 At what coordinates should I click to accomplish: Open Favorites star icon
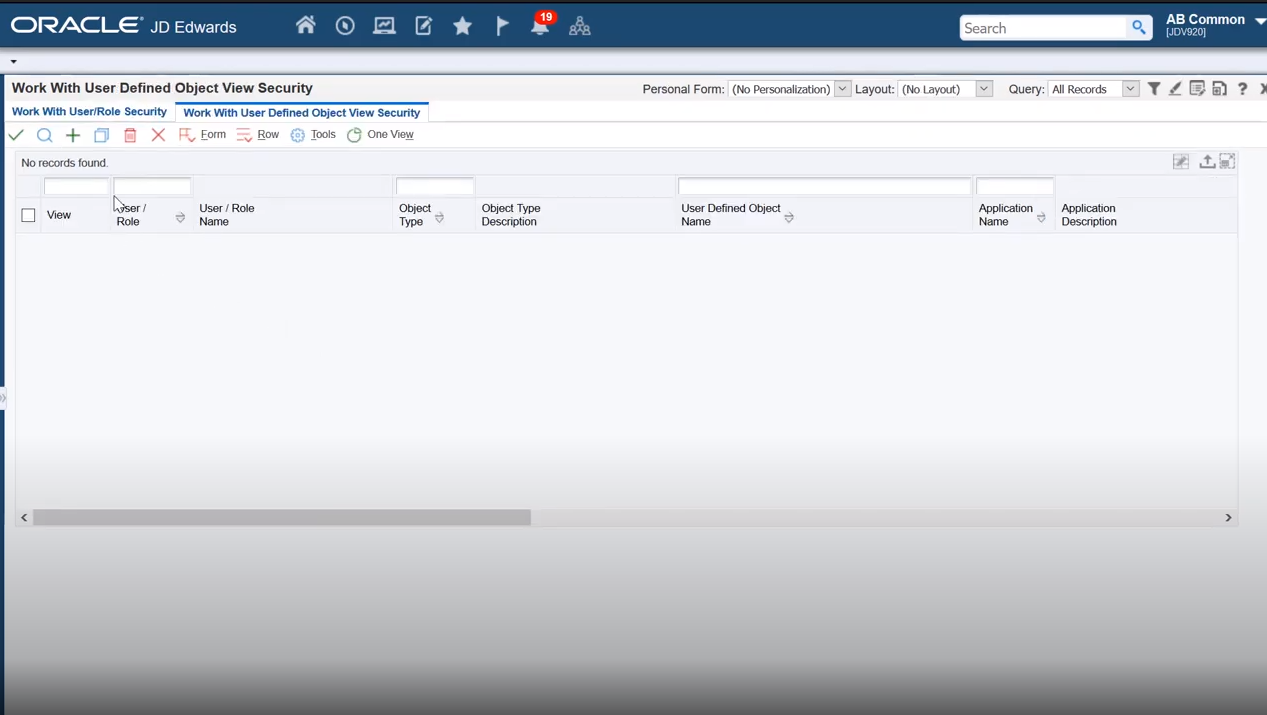coord(462,26)
